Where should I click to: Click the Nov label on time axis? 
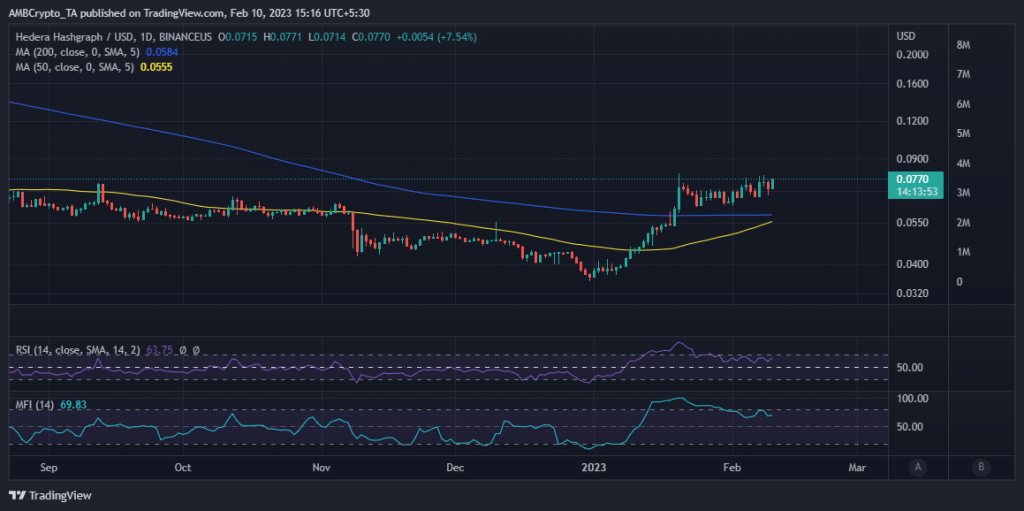[321, 467]
